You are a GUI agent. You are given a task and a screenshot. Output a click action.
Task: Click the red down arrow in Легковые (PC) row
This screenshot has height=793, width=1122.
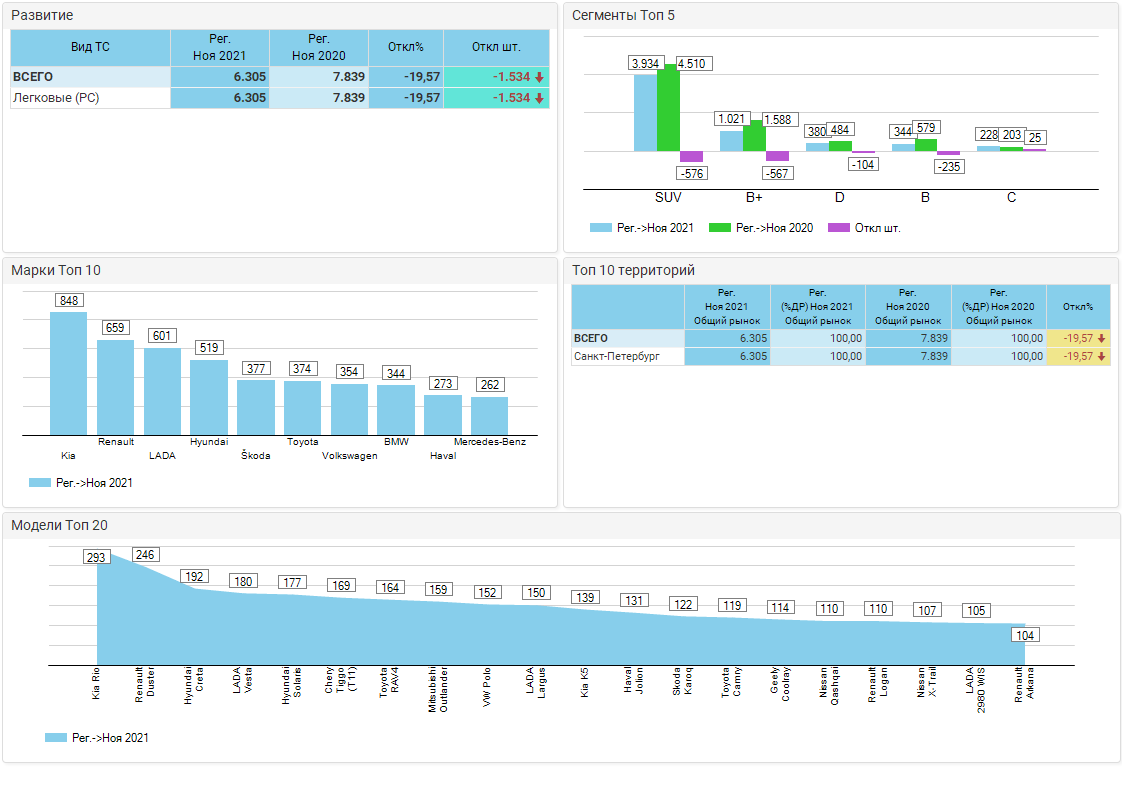539,98
